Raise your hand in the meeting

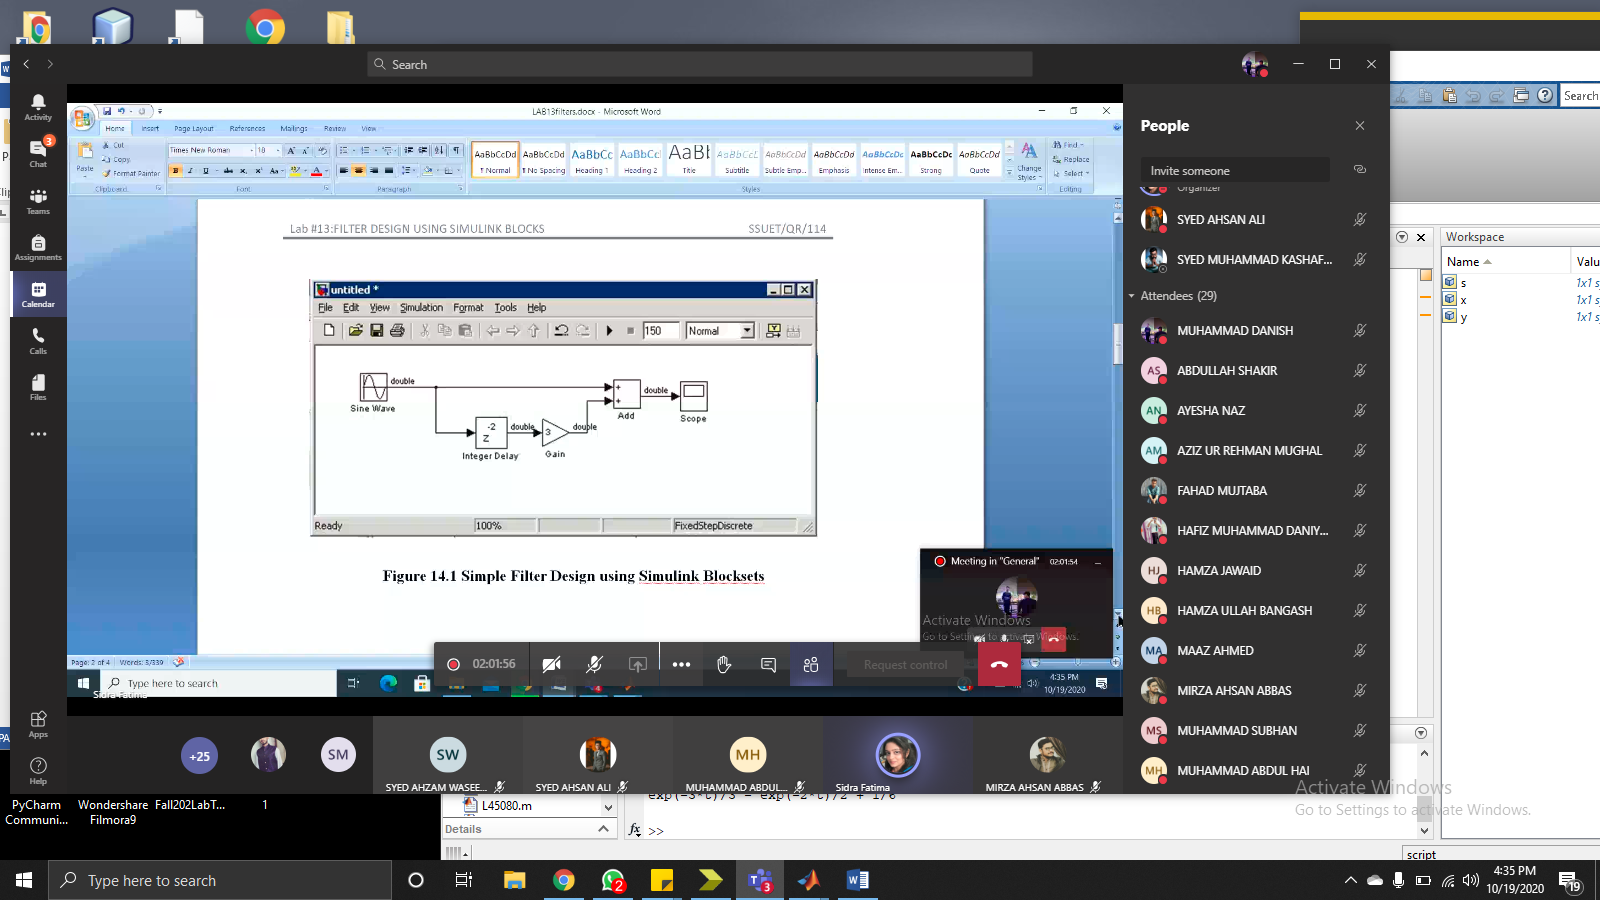click(724, 665)
